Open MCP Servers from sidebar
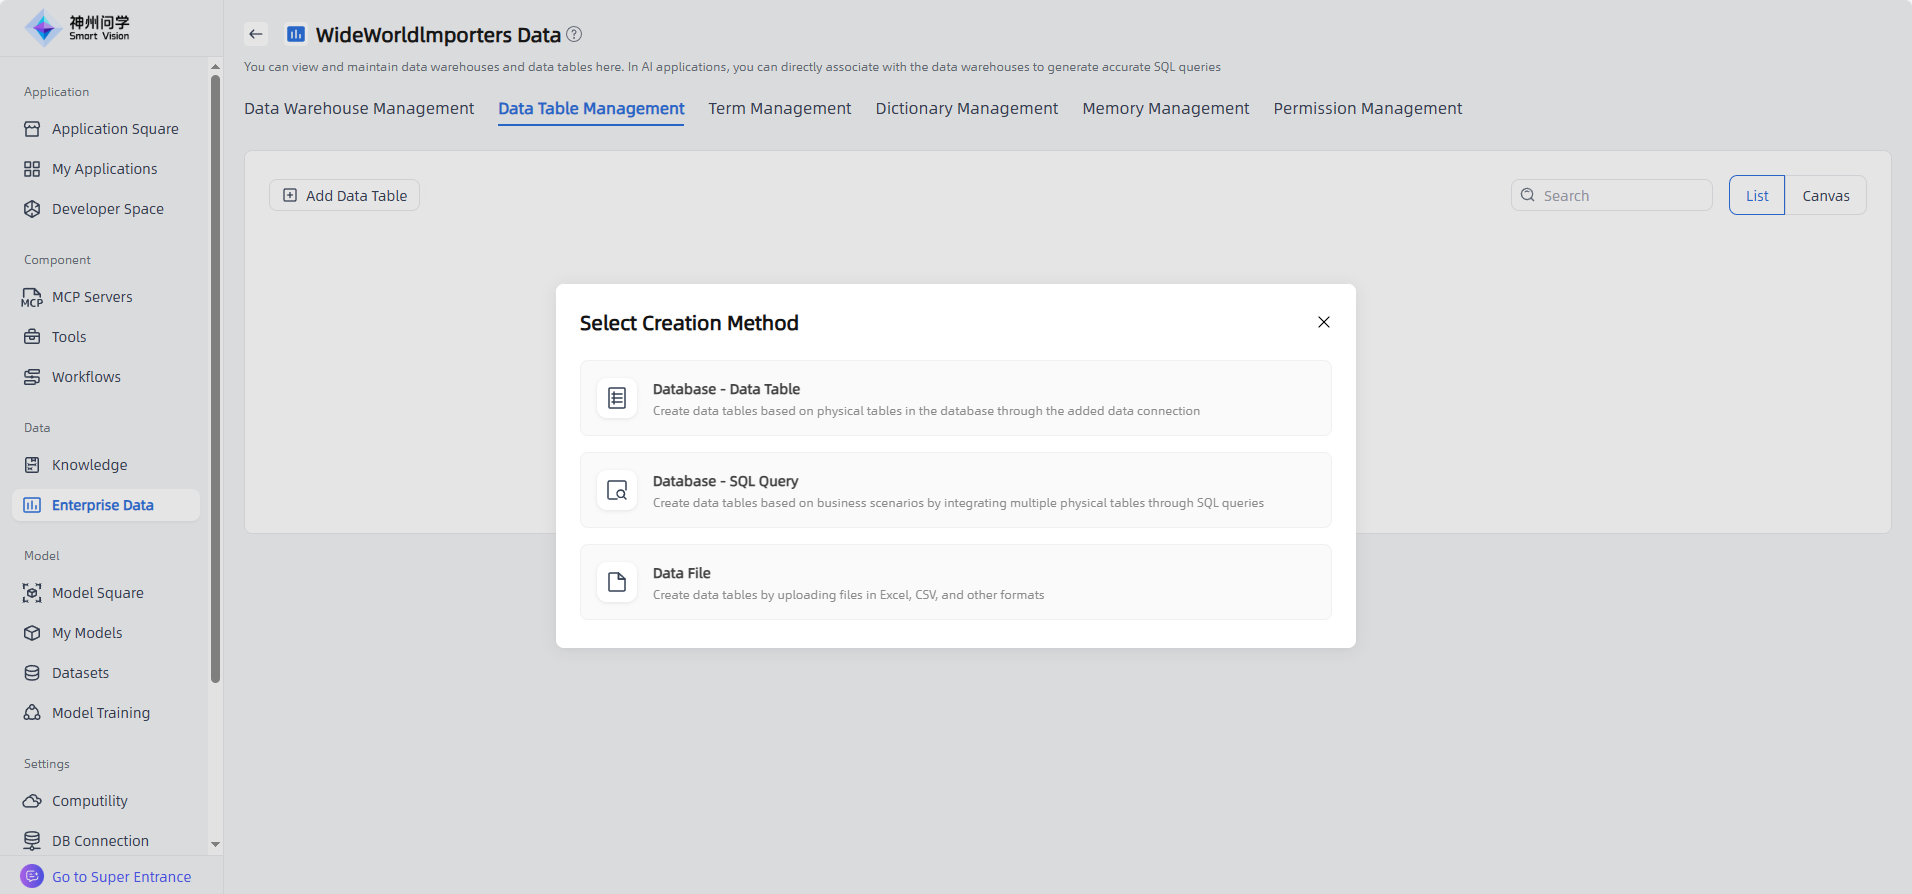1912x894 pixels. pyautogui.click(x=92, y=297)
